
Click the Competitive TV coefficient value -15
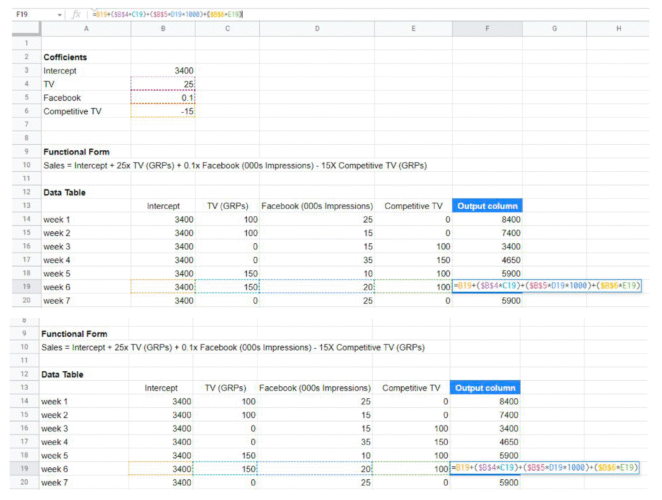pos(187,111)
